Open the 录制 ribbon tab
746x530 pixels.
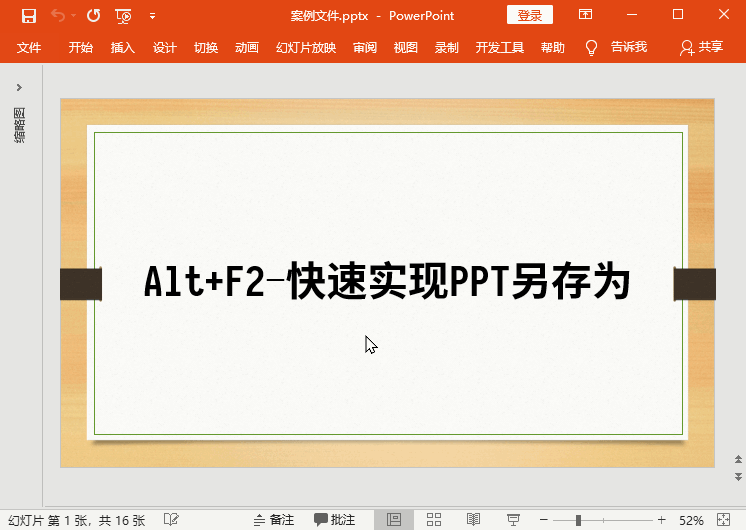coord(446,48)
